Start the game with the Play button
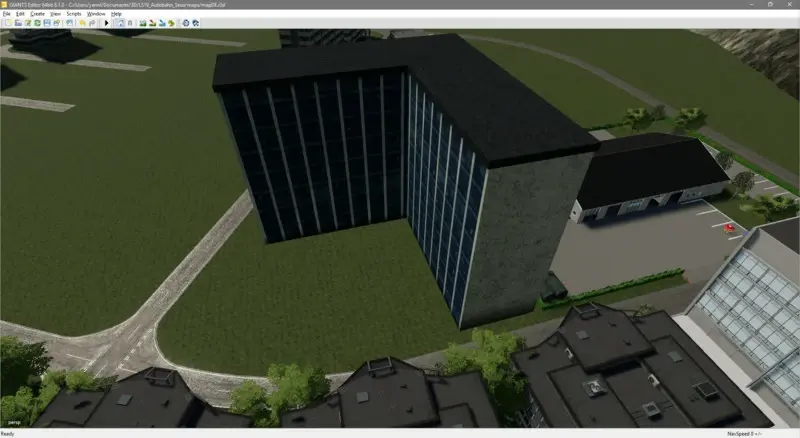 point(107,23)
